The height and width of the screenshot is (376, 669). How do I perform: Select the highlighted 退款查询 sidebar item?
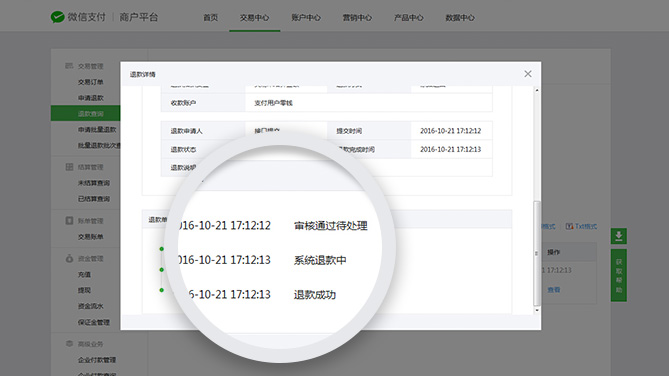click(x=85, y=114)
